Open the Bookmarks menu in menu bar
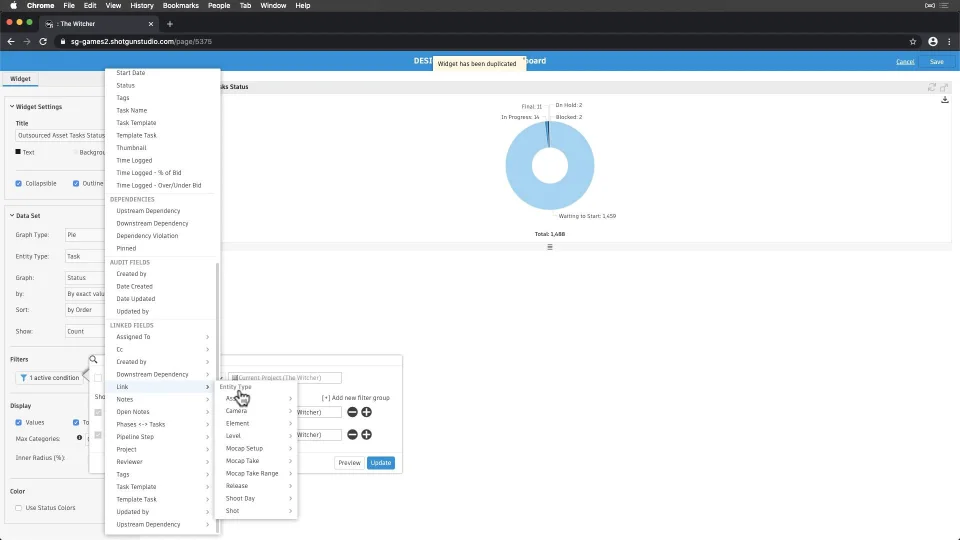 pos(181,6)
